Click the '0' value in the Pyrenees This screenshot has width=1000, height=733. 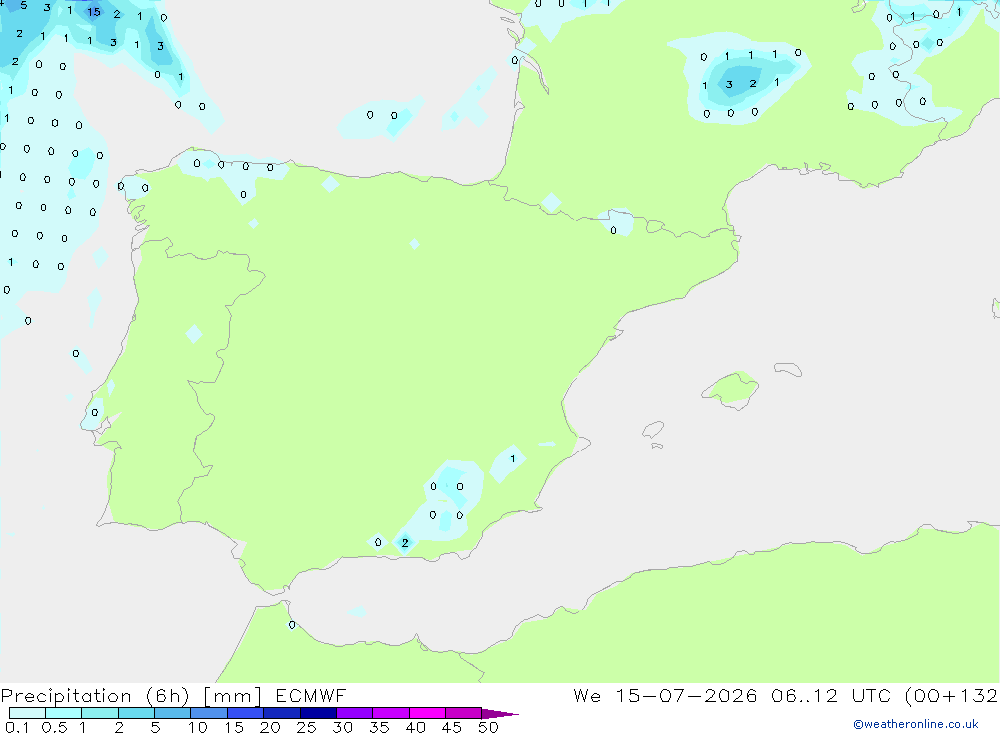tap(614, 230)
